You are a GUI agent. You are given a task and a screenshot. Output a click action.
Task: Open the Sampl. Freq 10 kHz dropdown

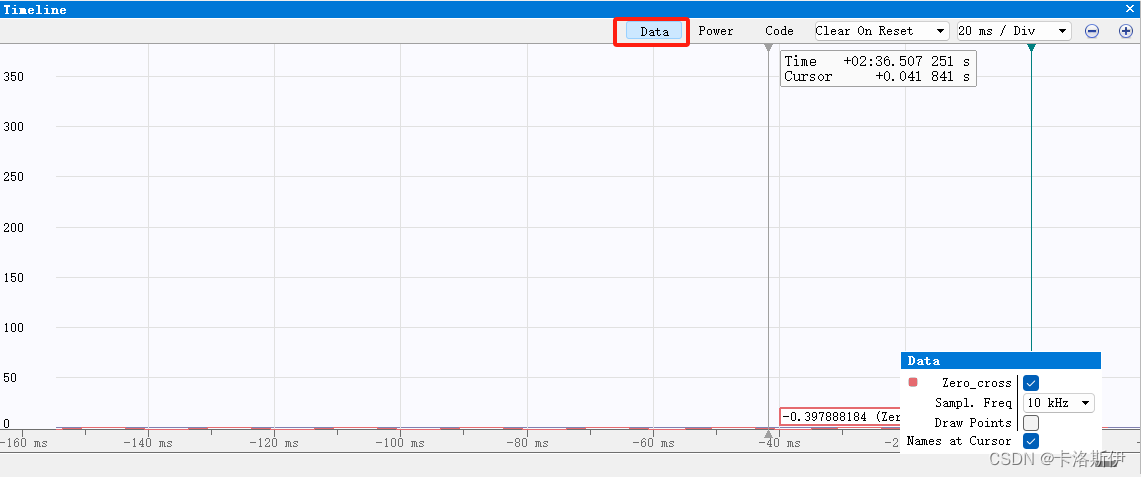(x=1059, y=403)
